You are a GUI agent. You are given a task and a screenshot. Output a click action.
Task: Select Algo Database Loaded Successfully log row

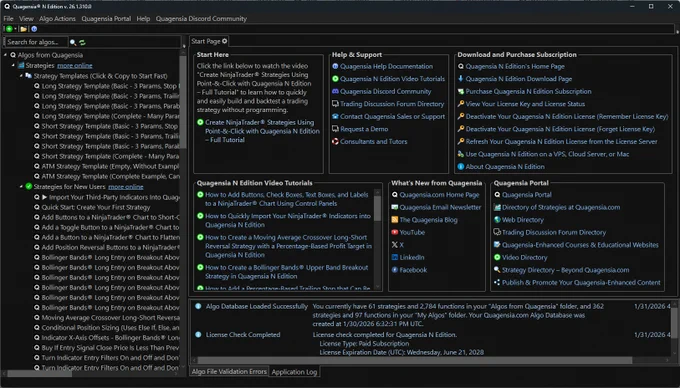click(257, 306)
